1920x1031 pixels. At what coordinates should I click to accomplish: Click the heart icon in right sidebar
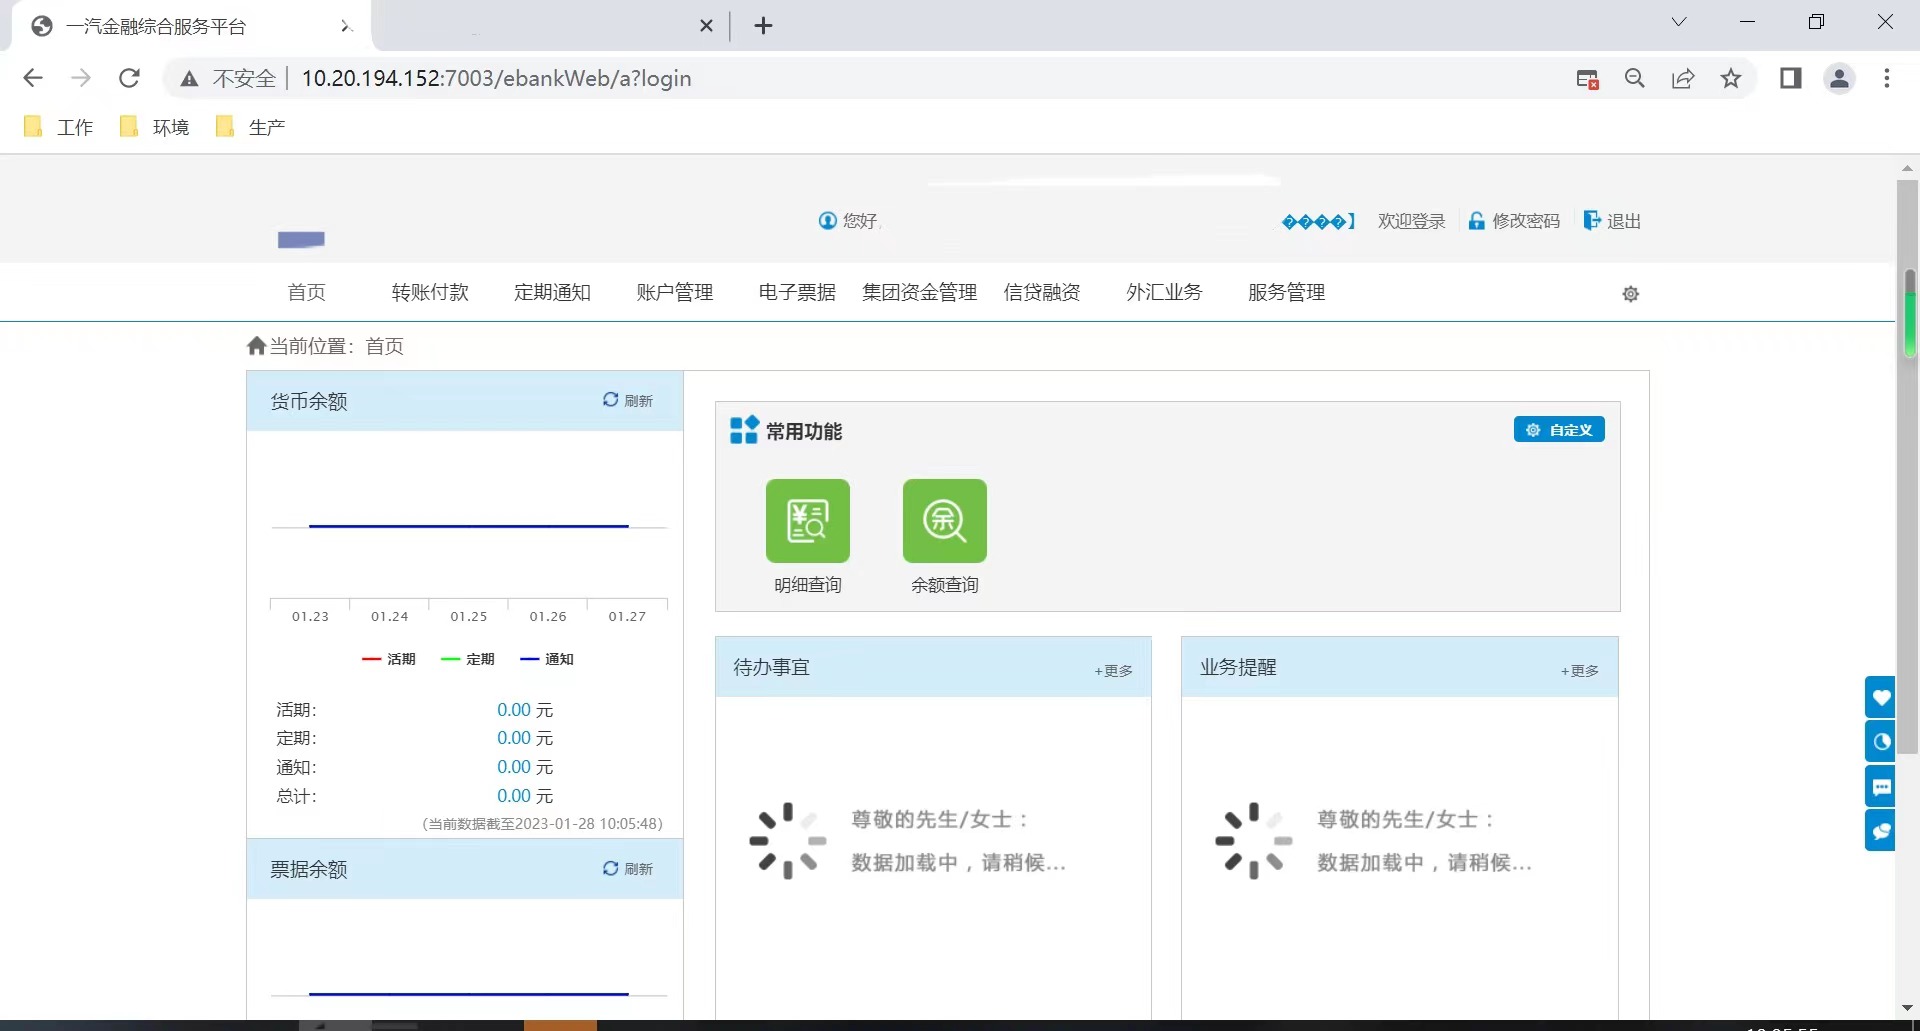(1881, 697)
